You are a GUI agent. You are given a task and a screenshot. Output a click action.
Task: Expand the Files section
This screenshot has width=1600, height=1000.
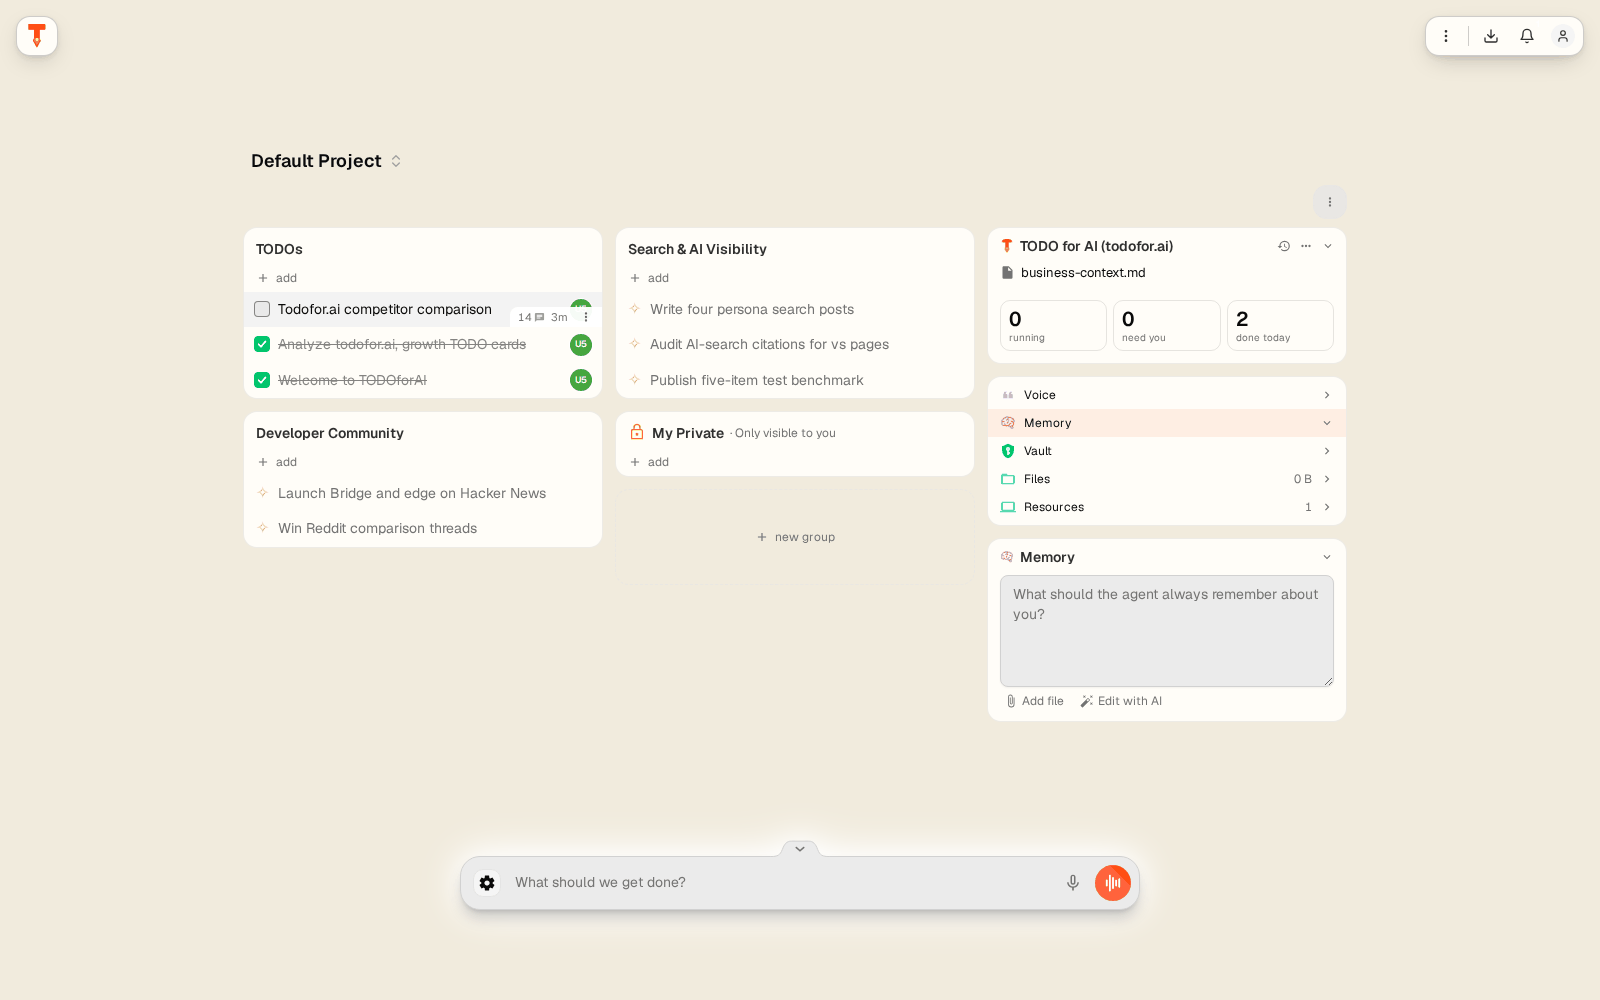point(1167,479)
